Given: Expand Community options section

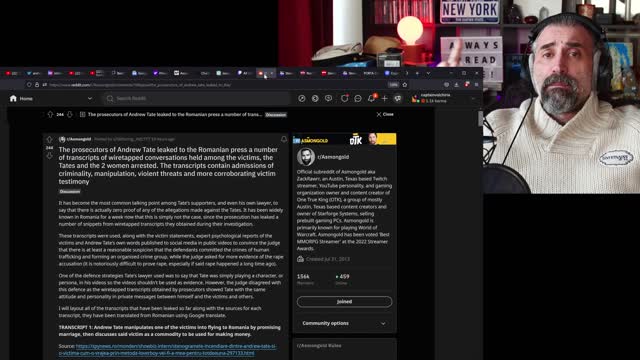Looking at the screenshot, I should 344,323.
